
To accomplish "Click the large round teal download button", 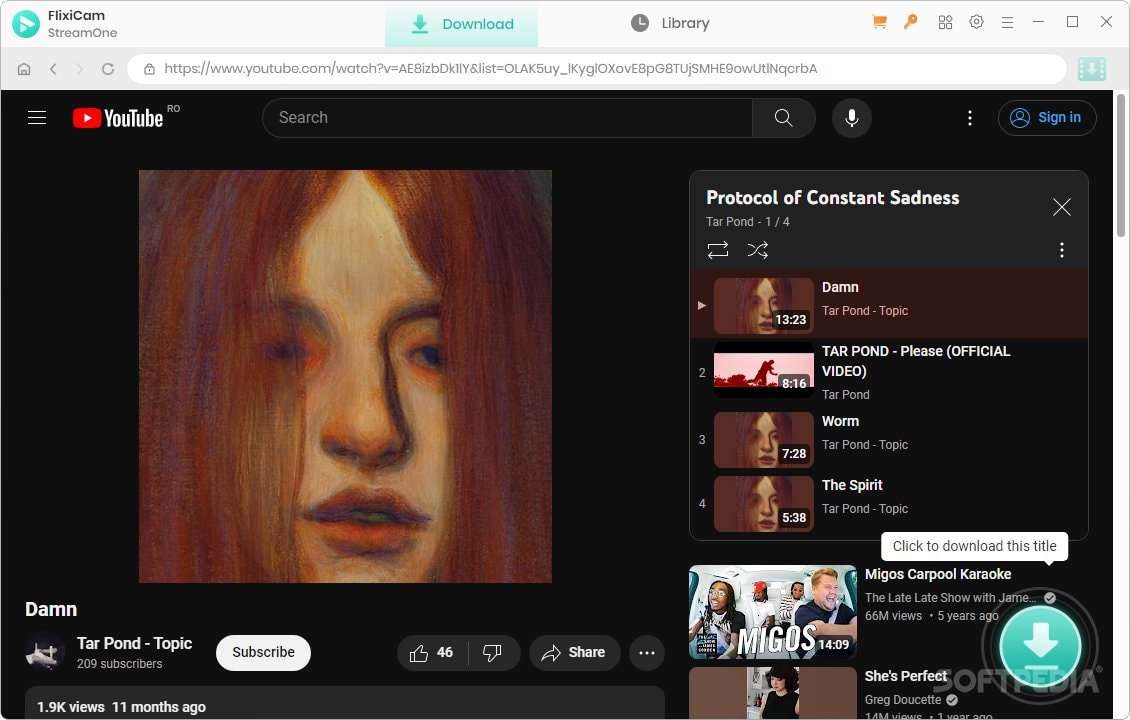I will 1040,646.
